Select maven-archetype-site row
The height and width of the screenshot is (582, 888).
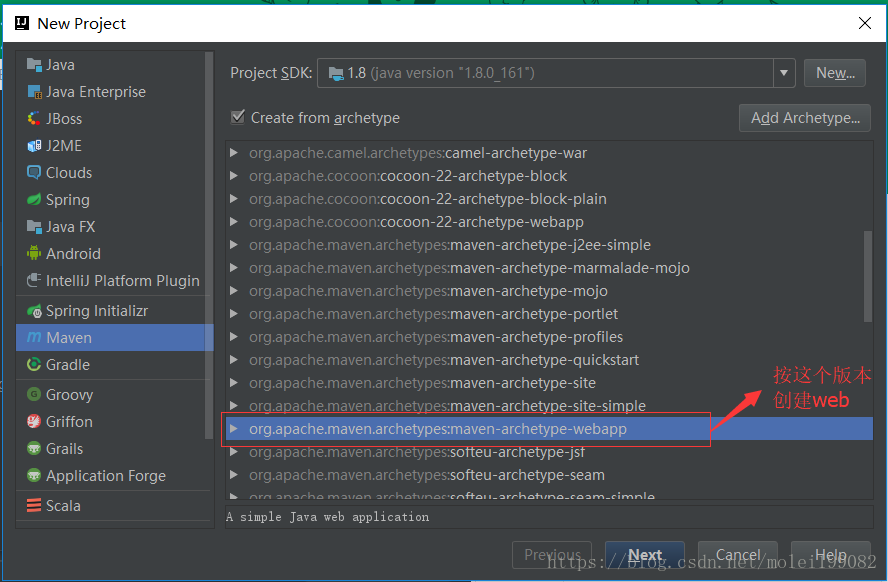[x=549, y=383]
